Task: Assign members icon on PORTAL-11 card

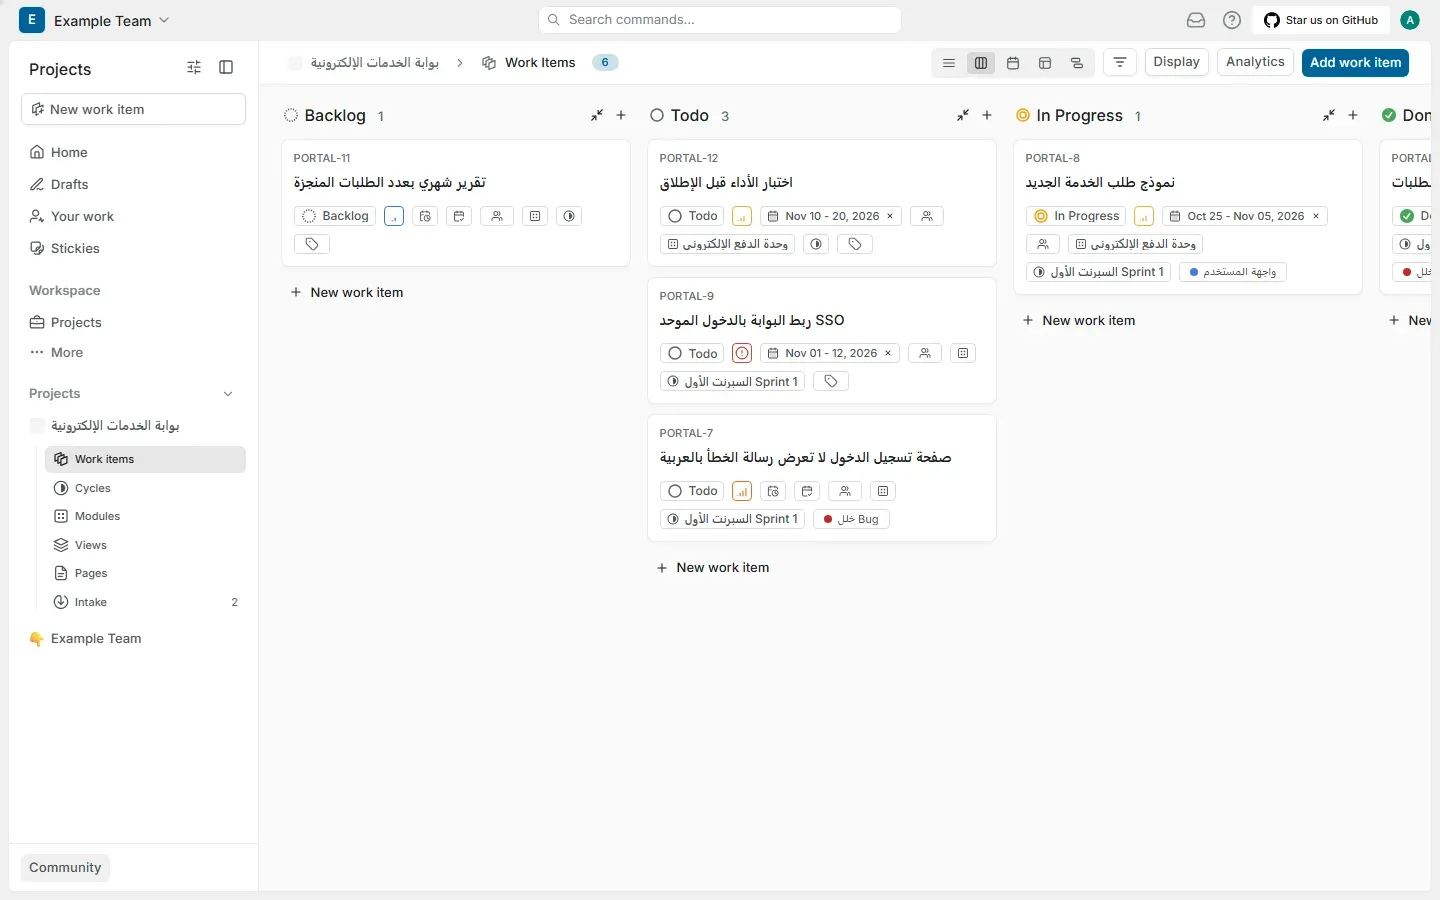Action: pyautogui.click(x=497, y=216)
